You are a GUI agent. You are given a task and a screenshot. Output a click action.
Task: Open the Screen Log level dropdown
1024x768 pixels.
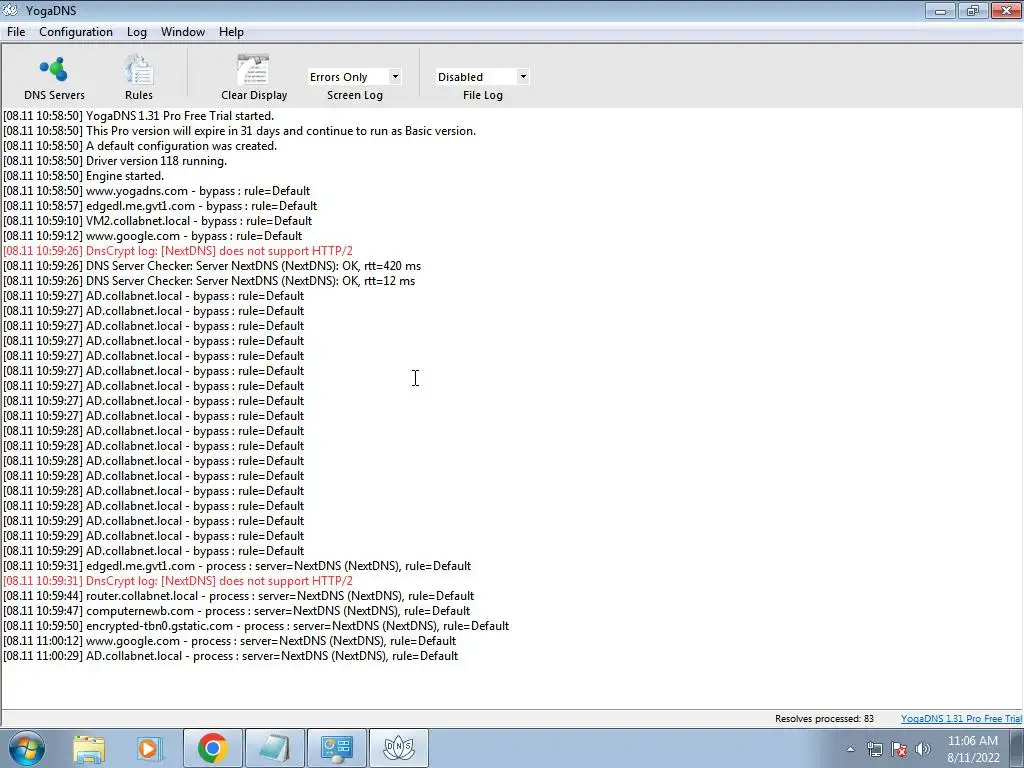[x=354, y=76]
